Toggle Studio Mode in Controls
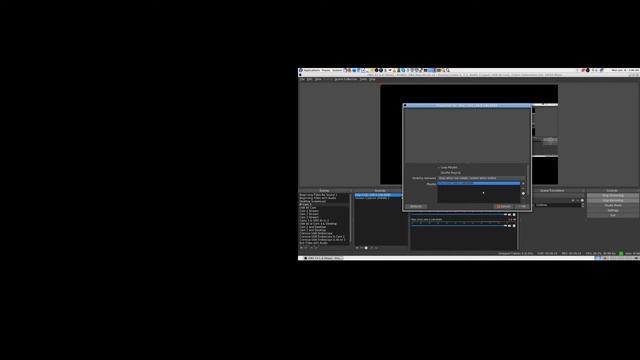Screen dimensions: 640x360 point(613,205)
